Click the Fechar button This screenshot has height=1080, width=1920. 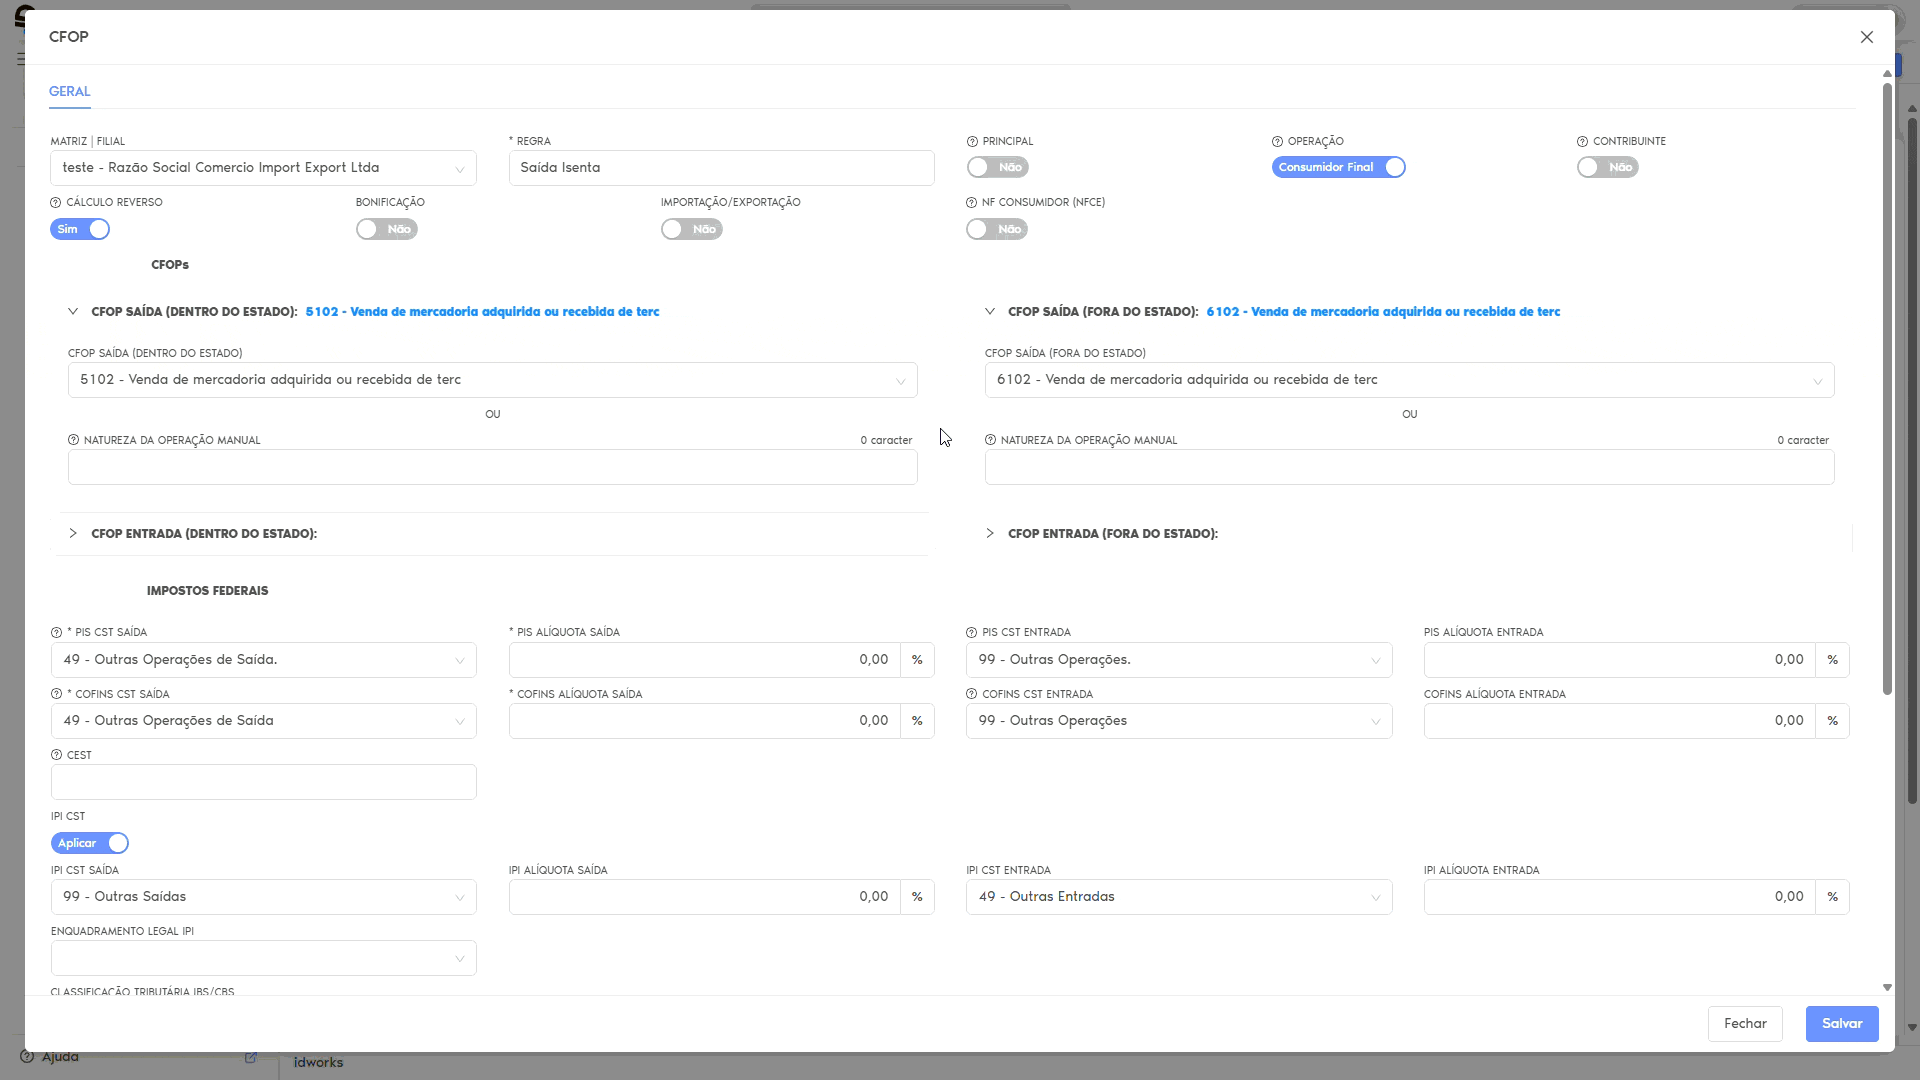pos(1745,1024)
